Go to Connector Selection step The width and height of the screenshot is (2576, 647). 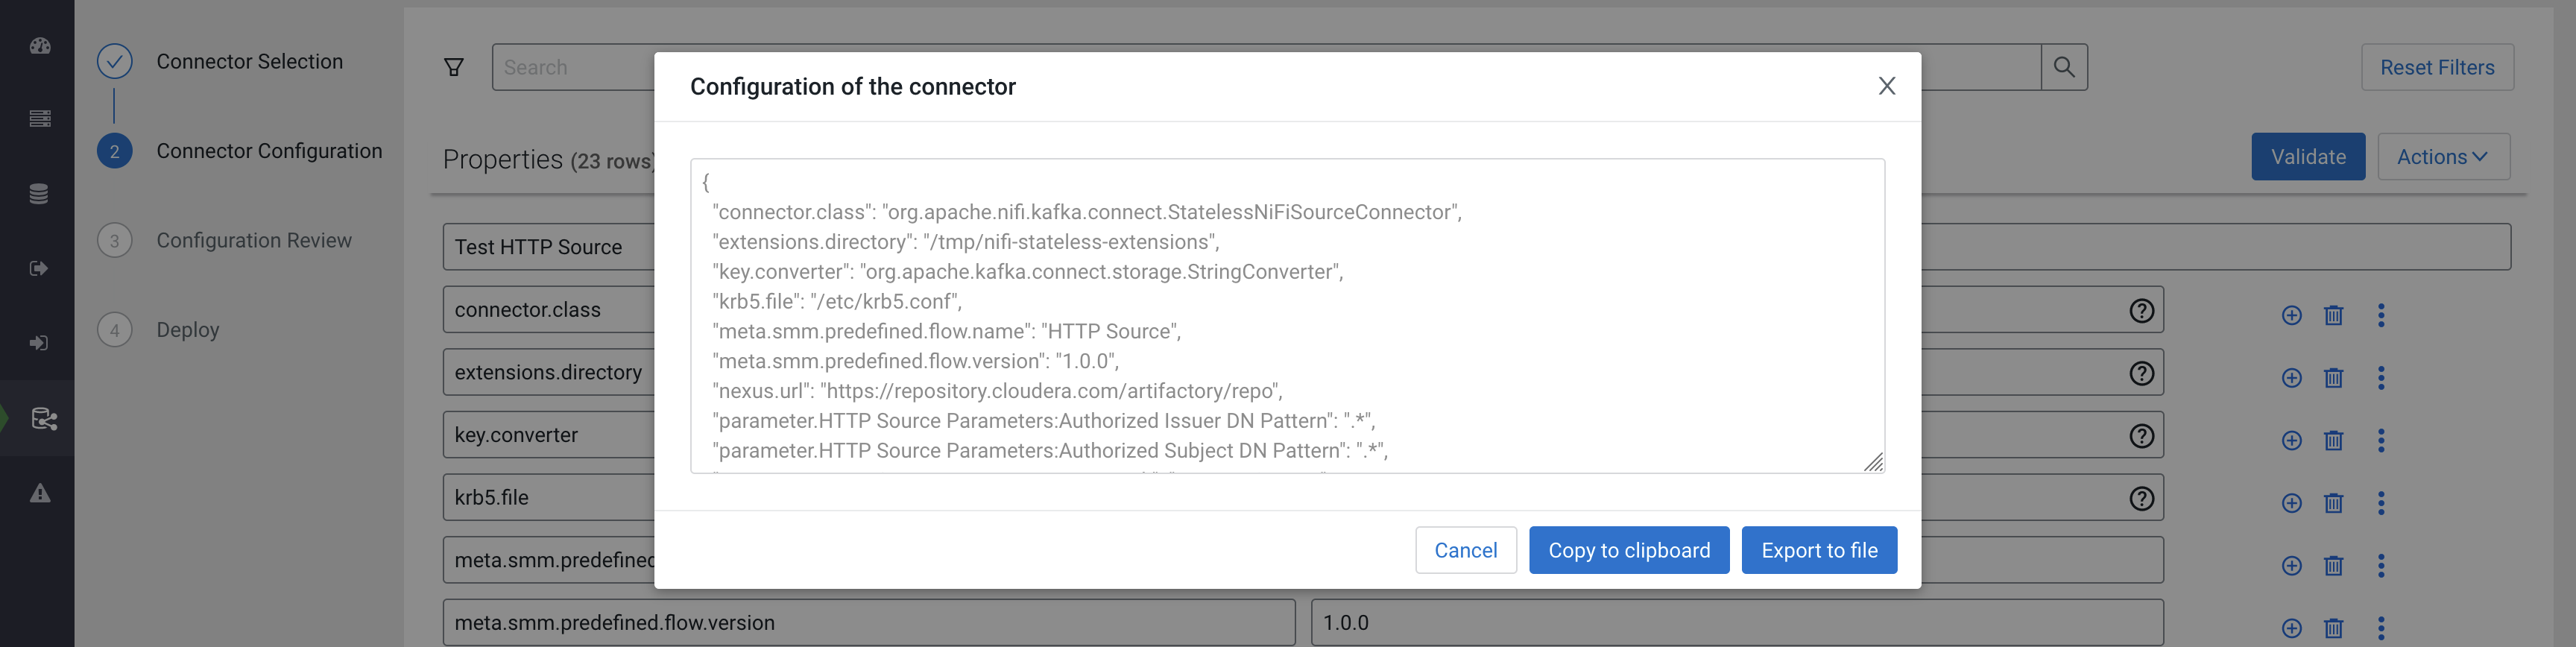point(249,62)
